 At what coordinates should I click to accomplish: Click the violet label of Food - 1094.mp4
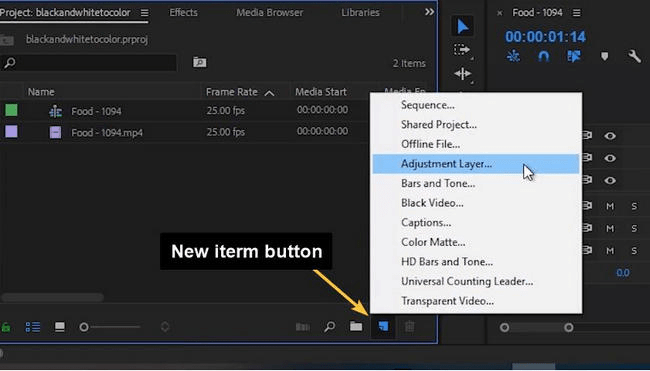[x=11, y=132]
